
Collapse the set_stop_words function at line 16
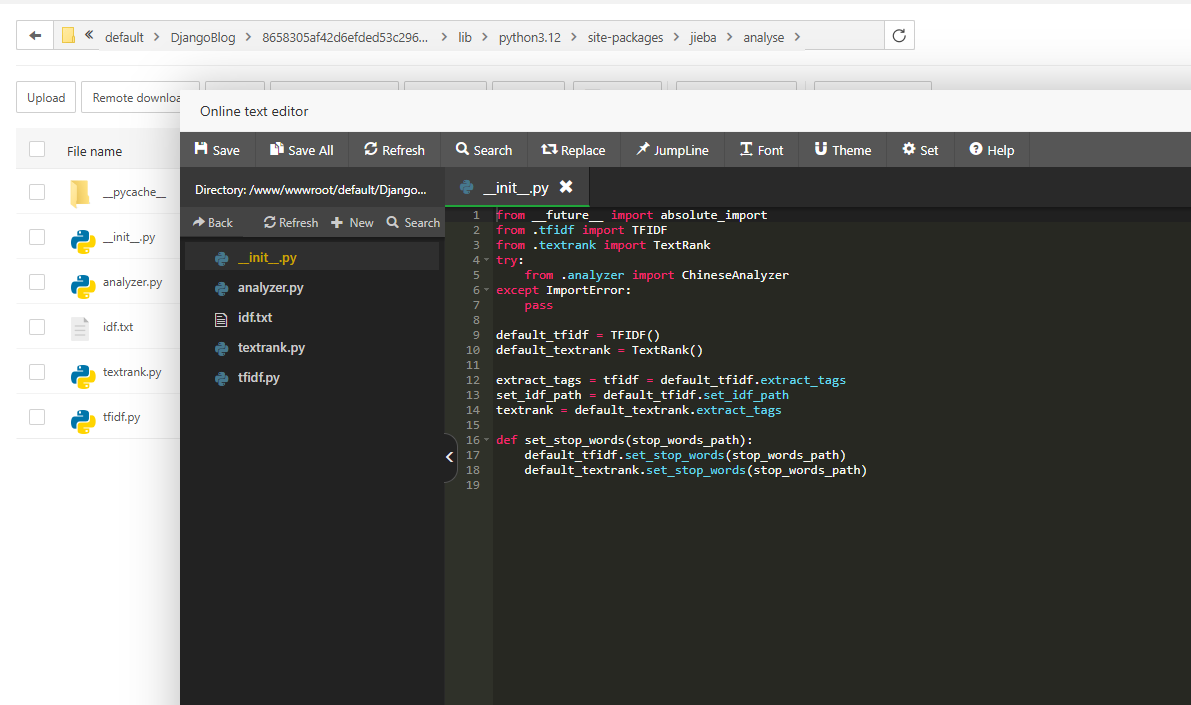(x=487, y=440)
